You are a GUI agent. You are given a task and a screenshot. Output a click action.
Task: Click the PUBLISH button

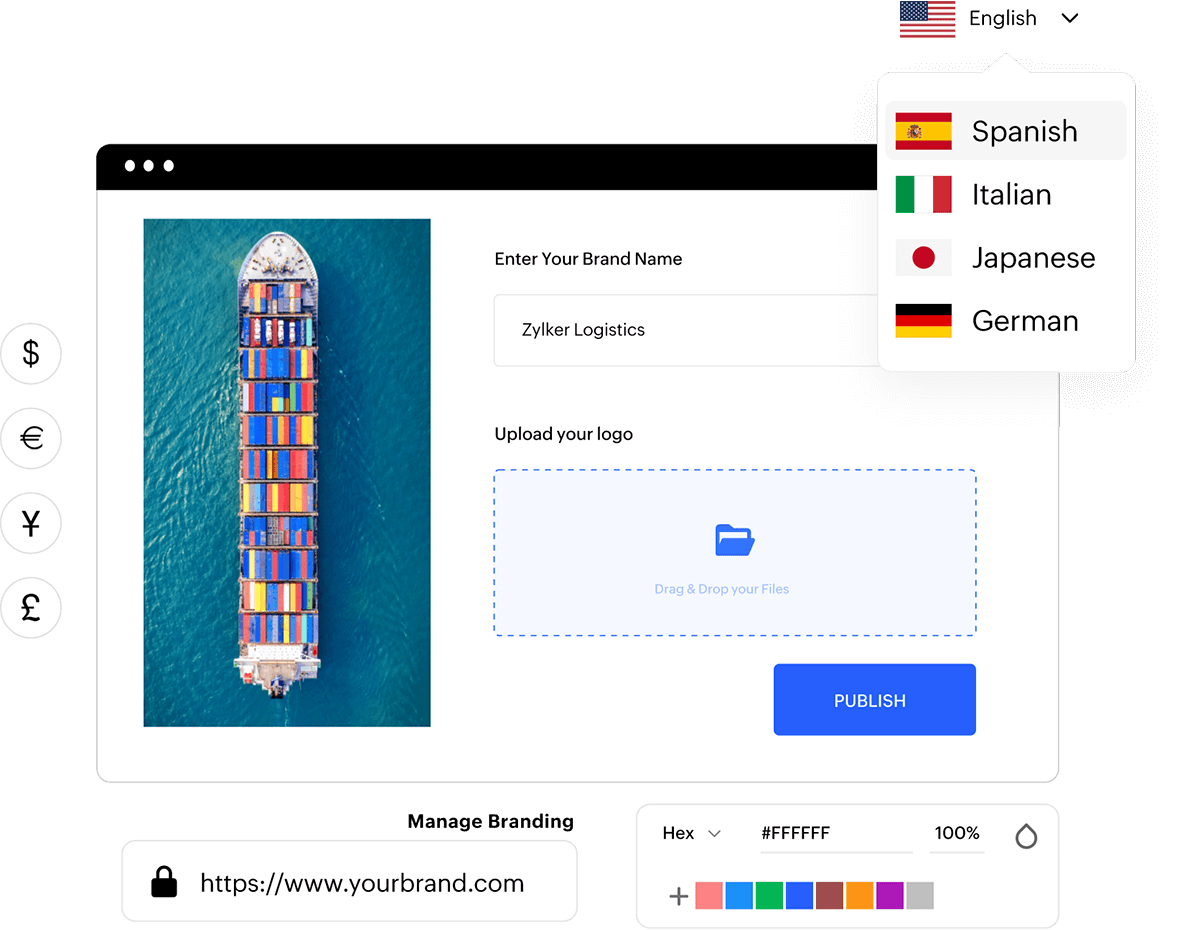point(874,700)
